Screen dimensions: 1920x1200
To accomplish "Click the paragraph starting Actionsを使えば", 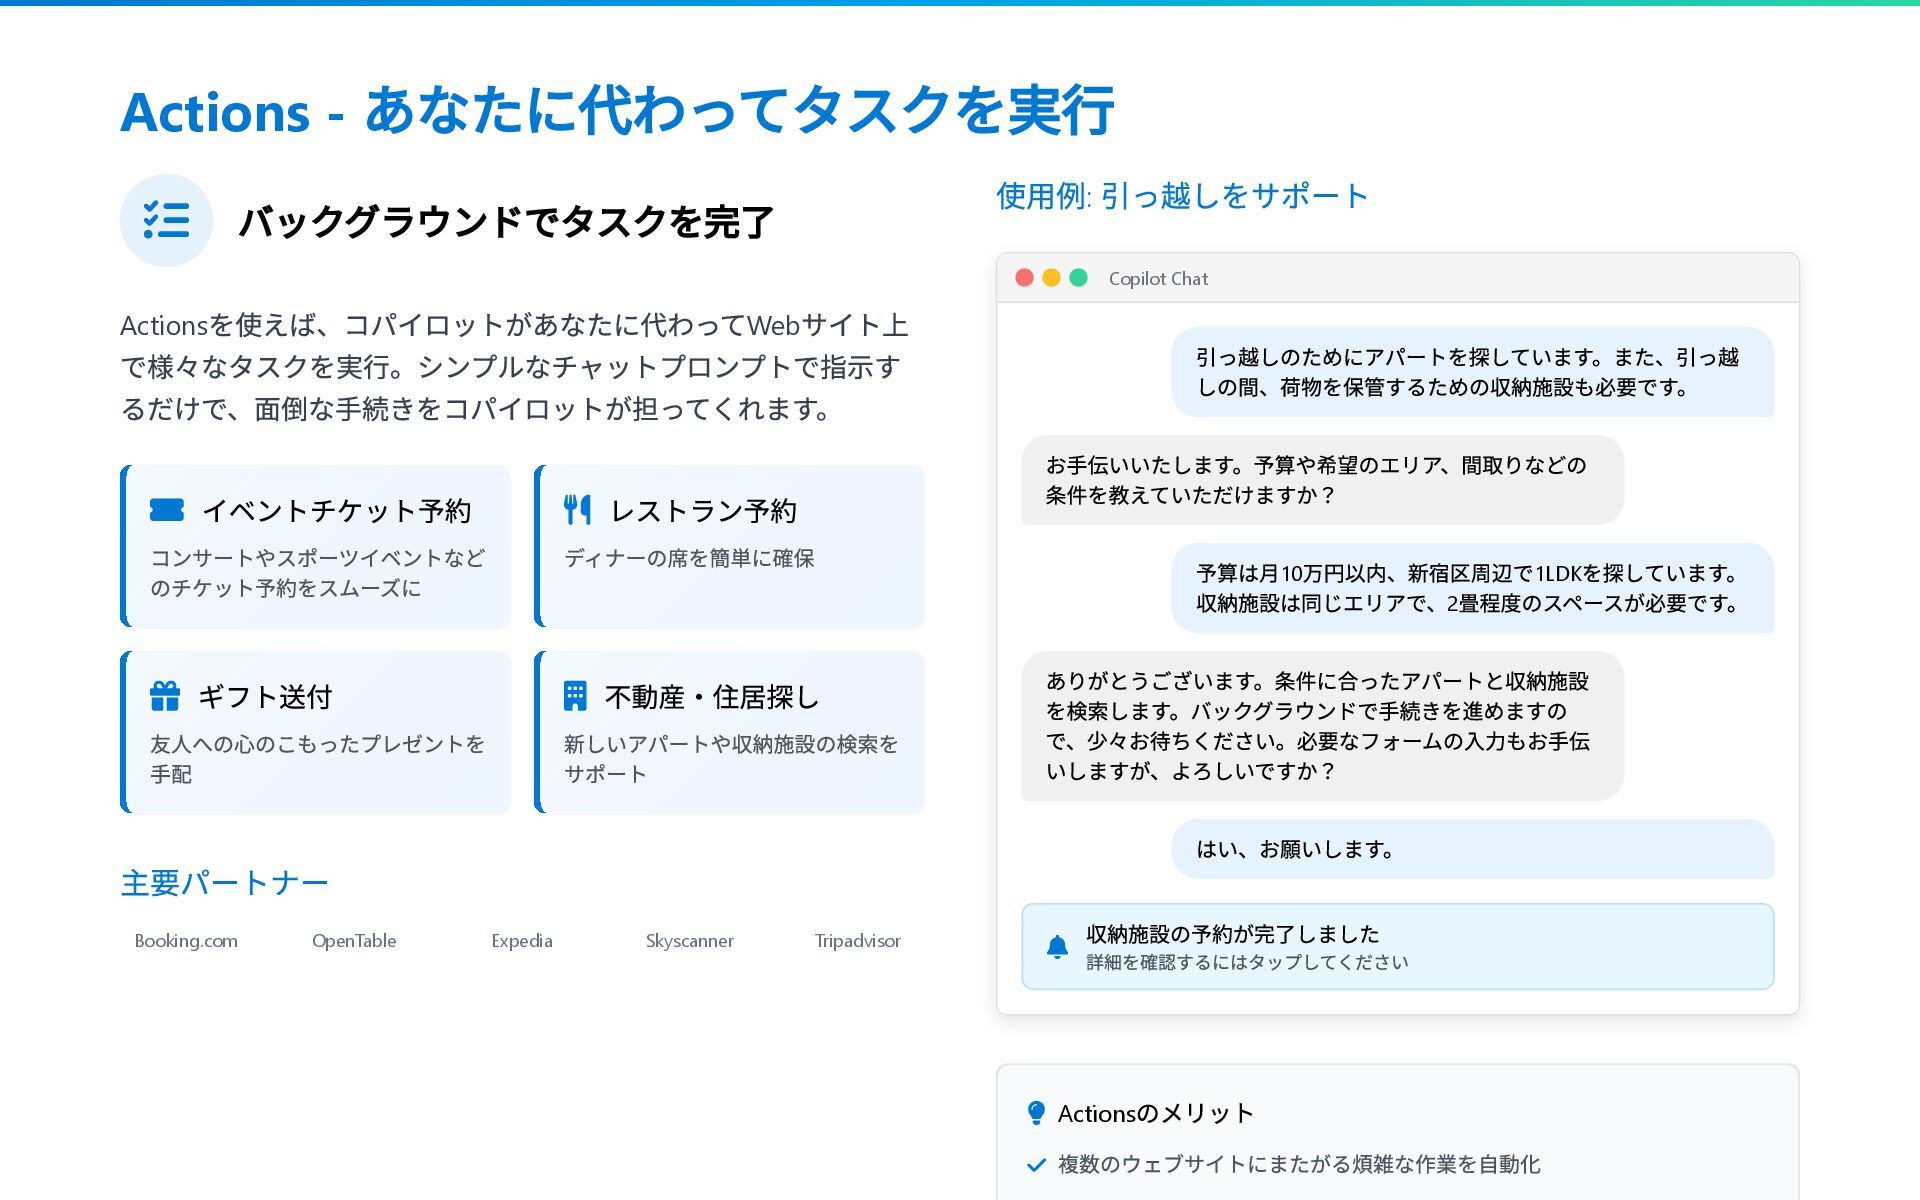I will (x=514, y=367).
